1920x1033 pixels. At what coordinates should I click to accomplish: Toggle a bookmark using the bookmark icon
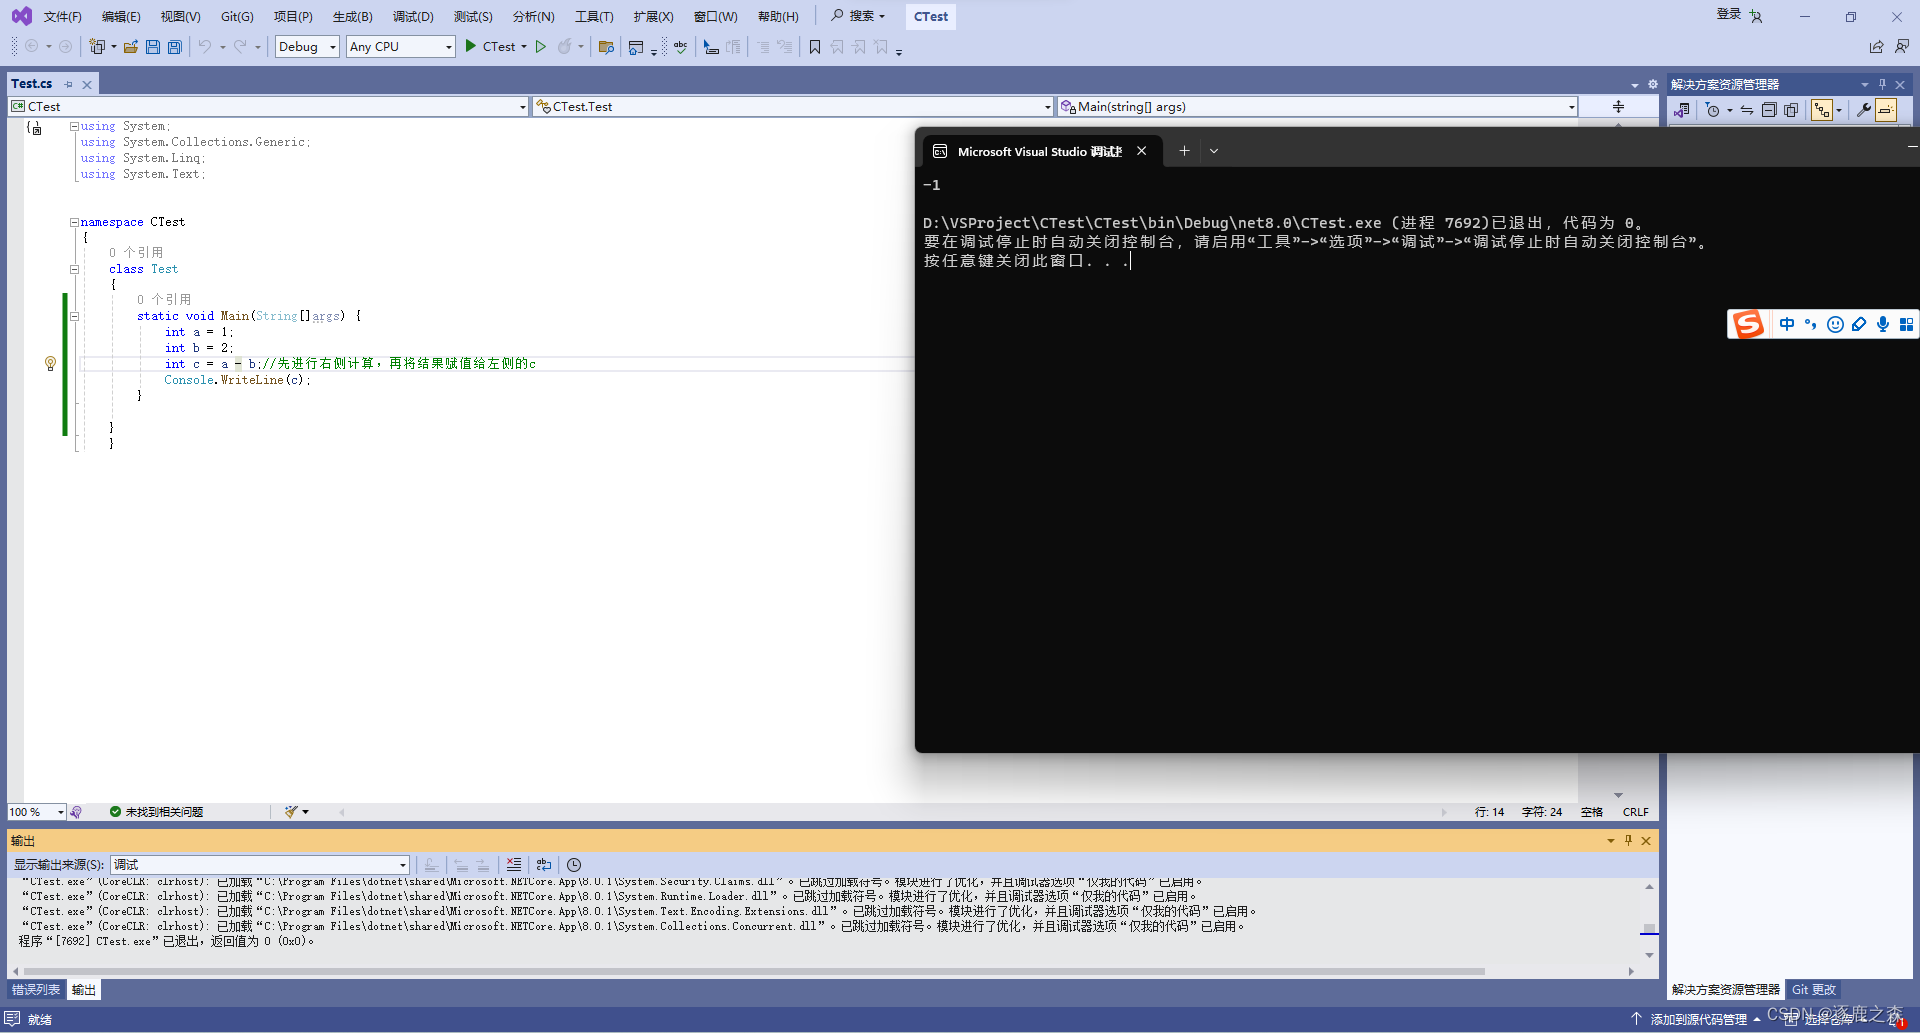click(x=815, y=47)
